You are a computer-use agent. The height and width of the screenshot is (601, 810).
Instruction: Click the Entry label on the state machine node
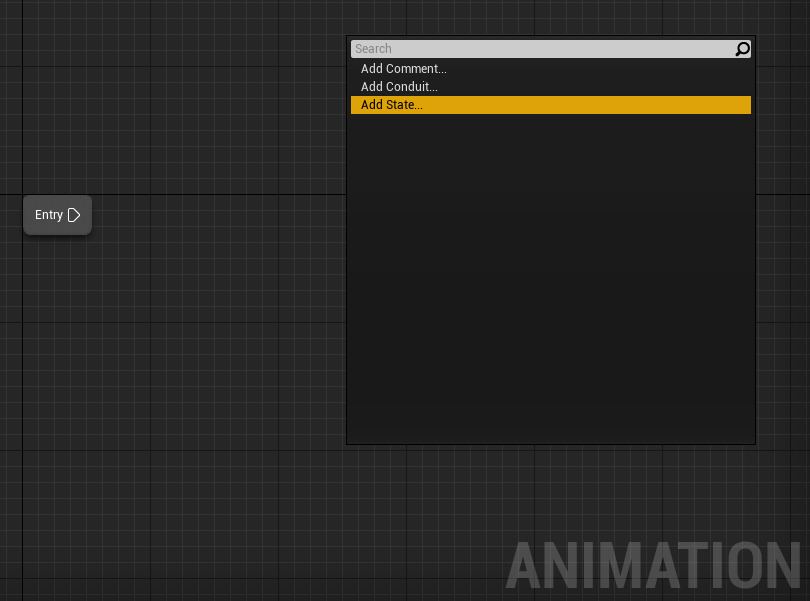(x=48, y=214)
